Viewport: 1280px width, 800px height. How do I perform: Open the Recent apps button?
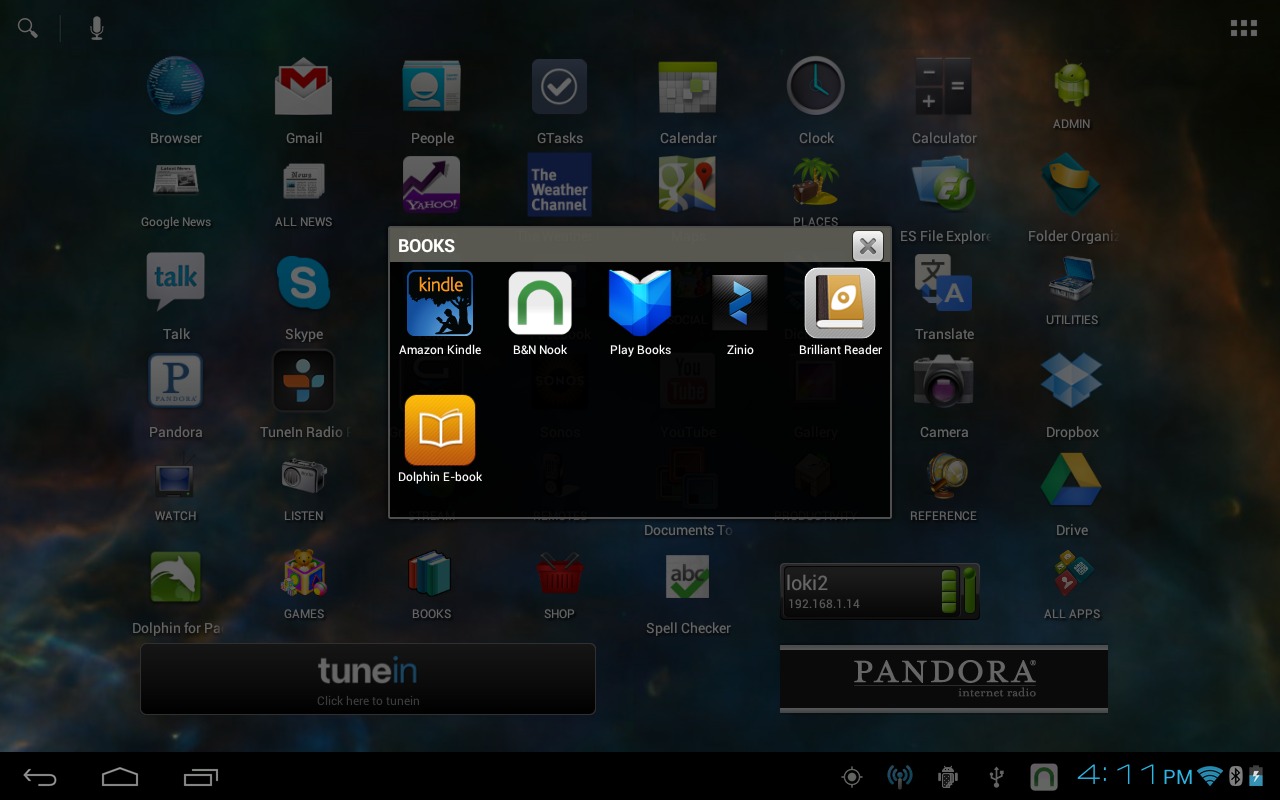(200, 776)
